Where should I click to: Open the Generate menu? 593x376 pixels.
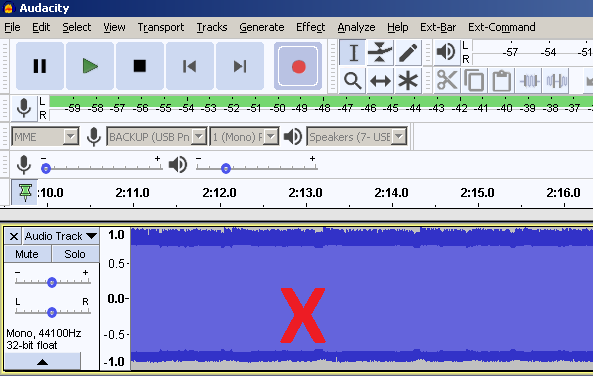262,27
